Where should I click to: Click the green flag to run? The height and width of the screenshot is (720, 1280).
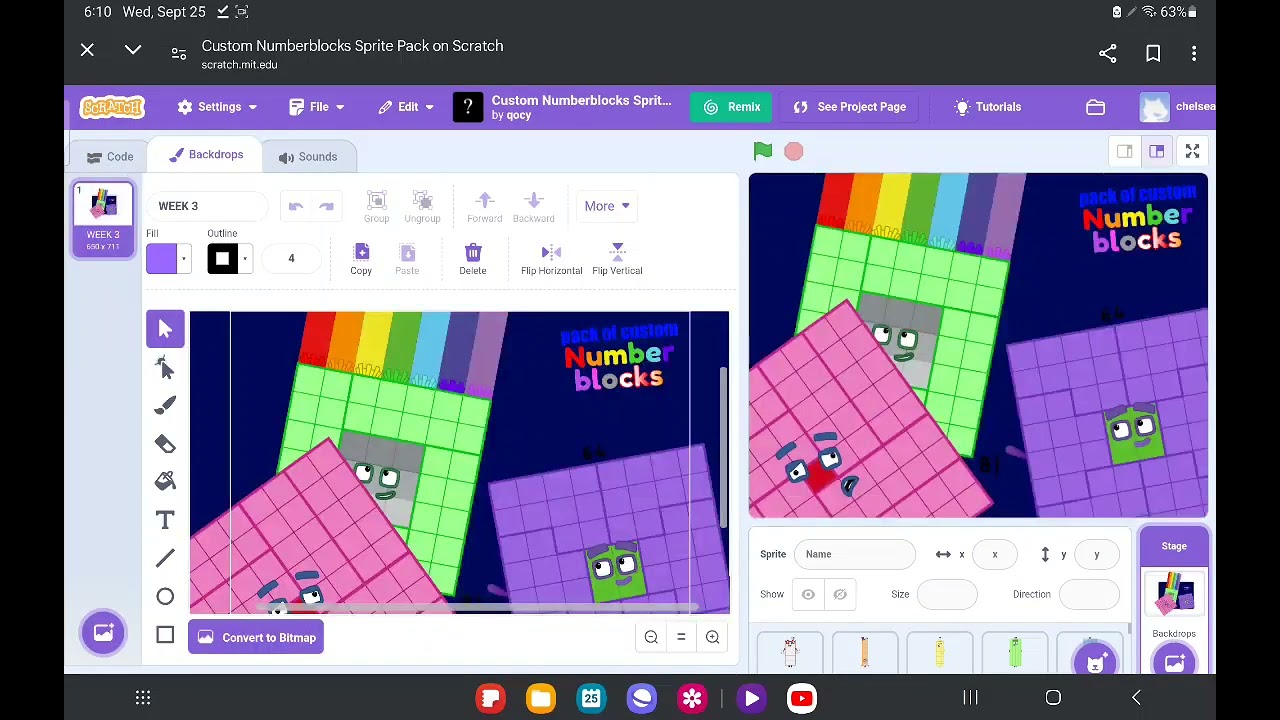tap(763, 151)
